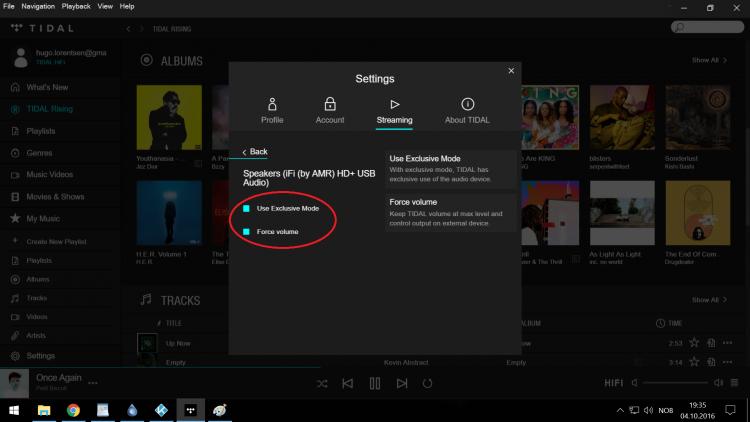Add the 3:14 track to playlist
Image resolution: width=750 pixels, height=422 pixels.
coord(711,362)
